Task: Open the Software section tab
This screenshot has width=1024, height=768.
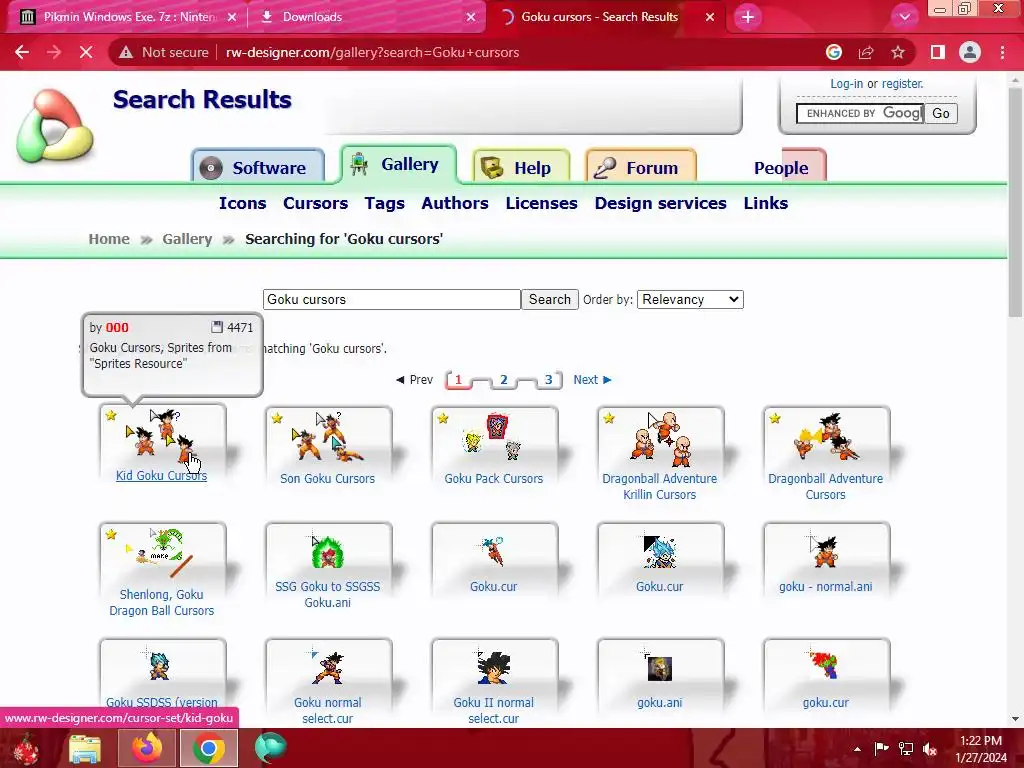Action: point(258,167)
